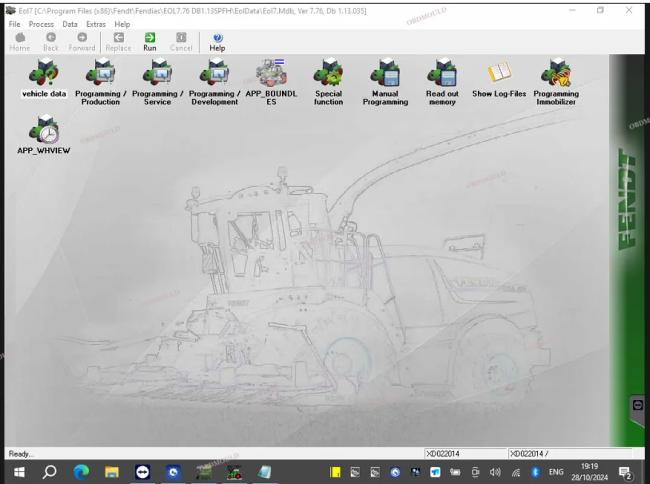The width and height of the screenshot is (650, 484).
Task: Open the vehicle data icon
Action: pyautogui.click(x=44, y=74)
